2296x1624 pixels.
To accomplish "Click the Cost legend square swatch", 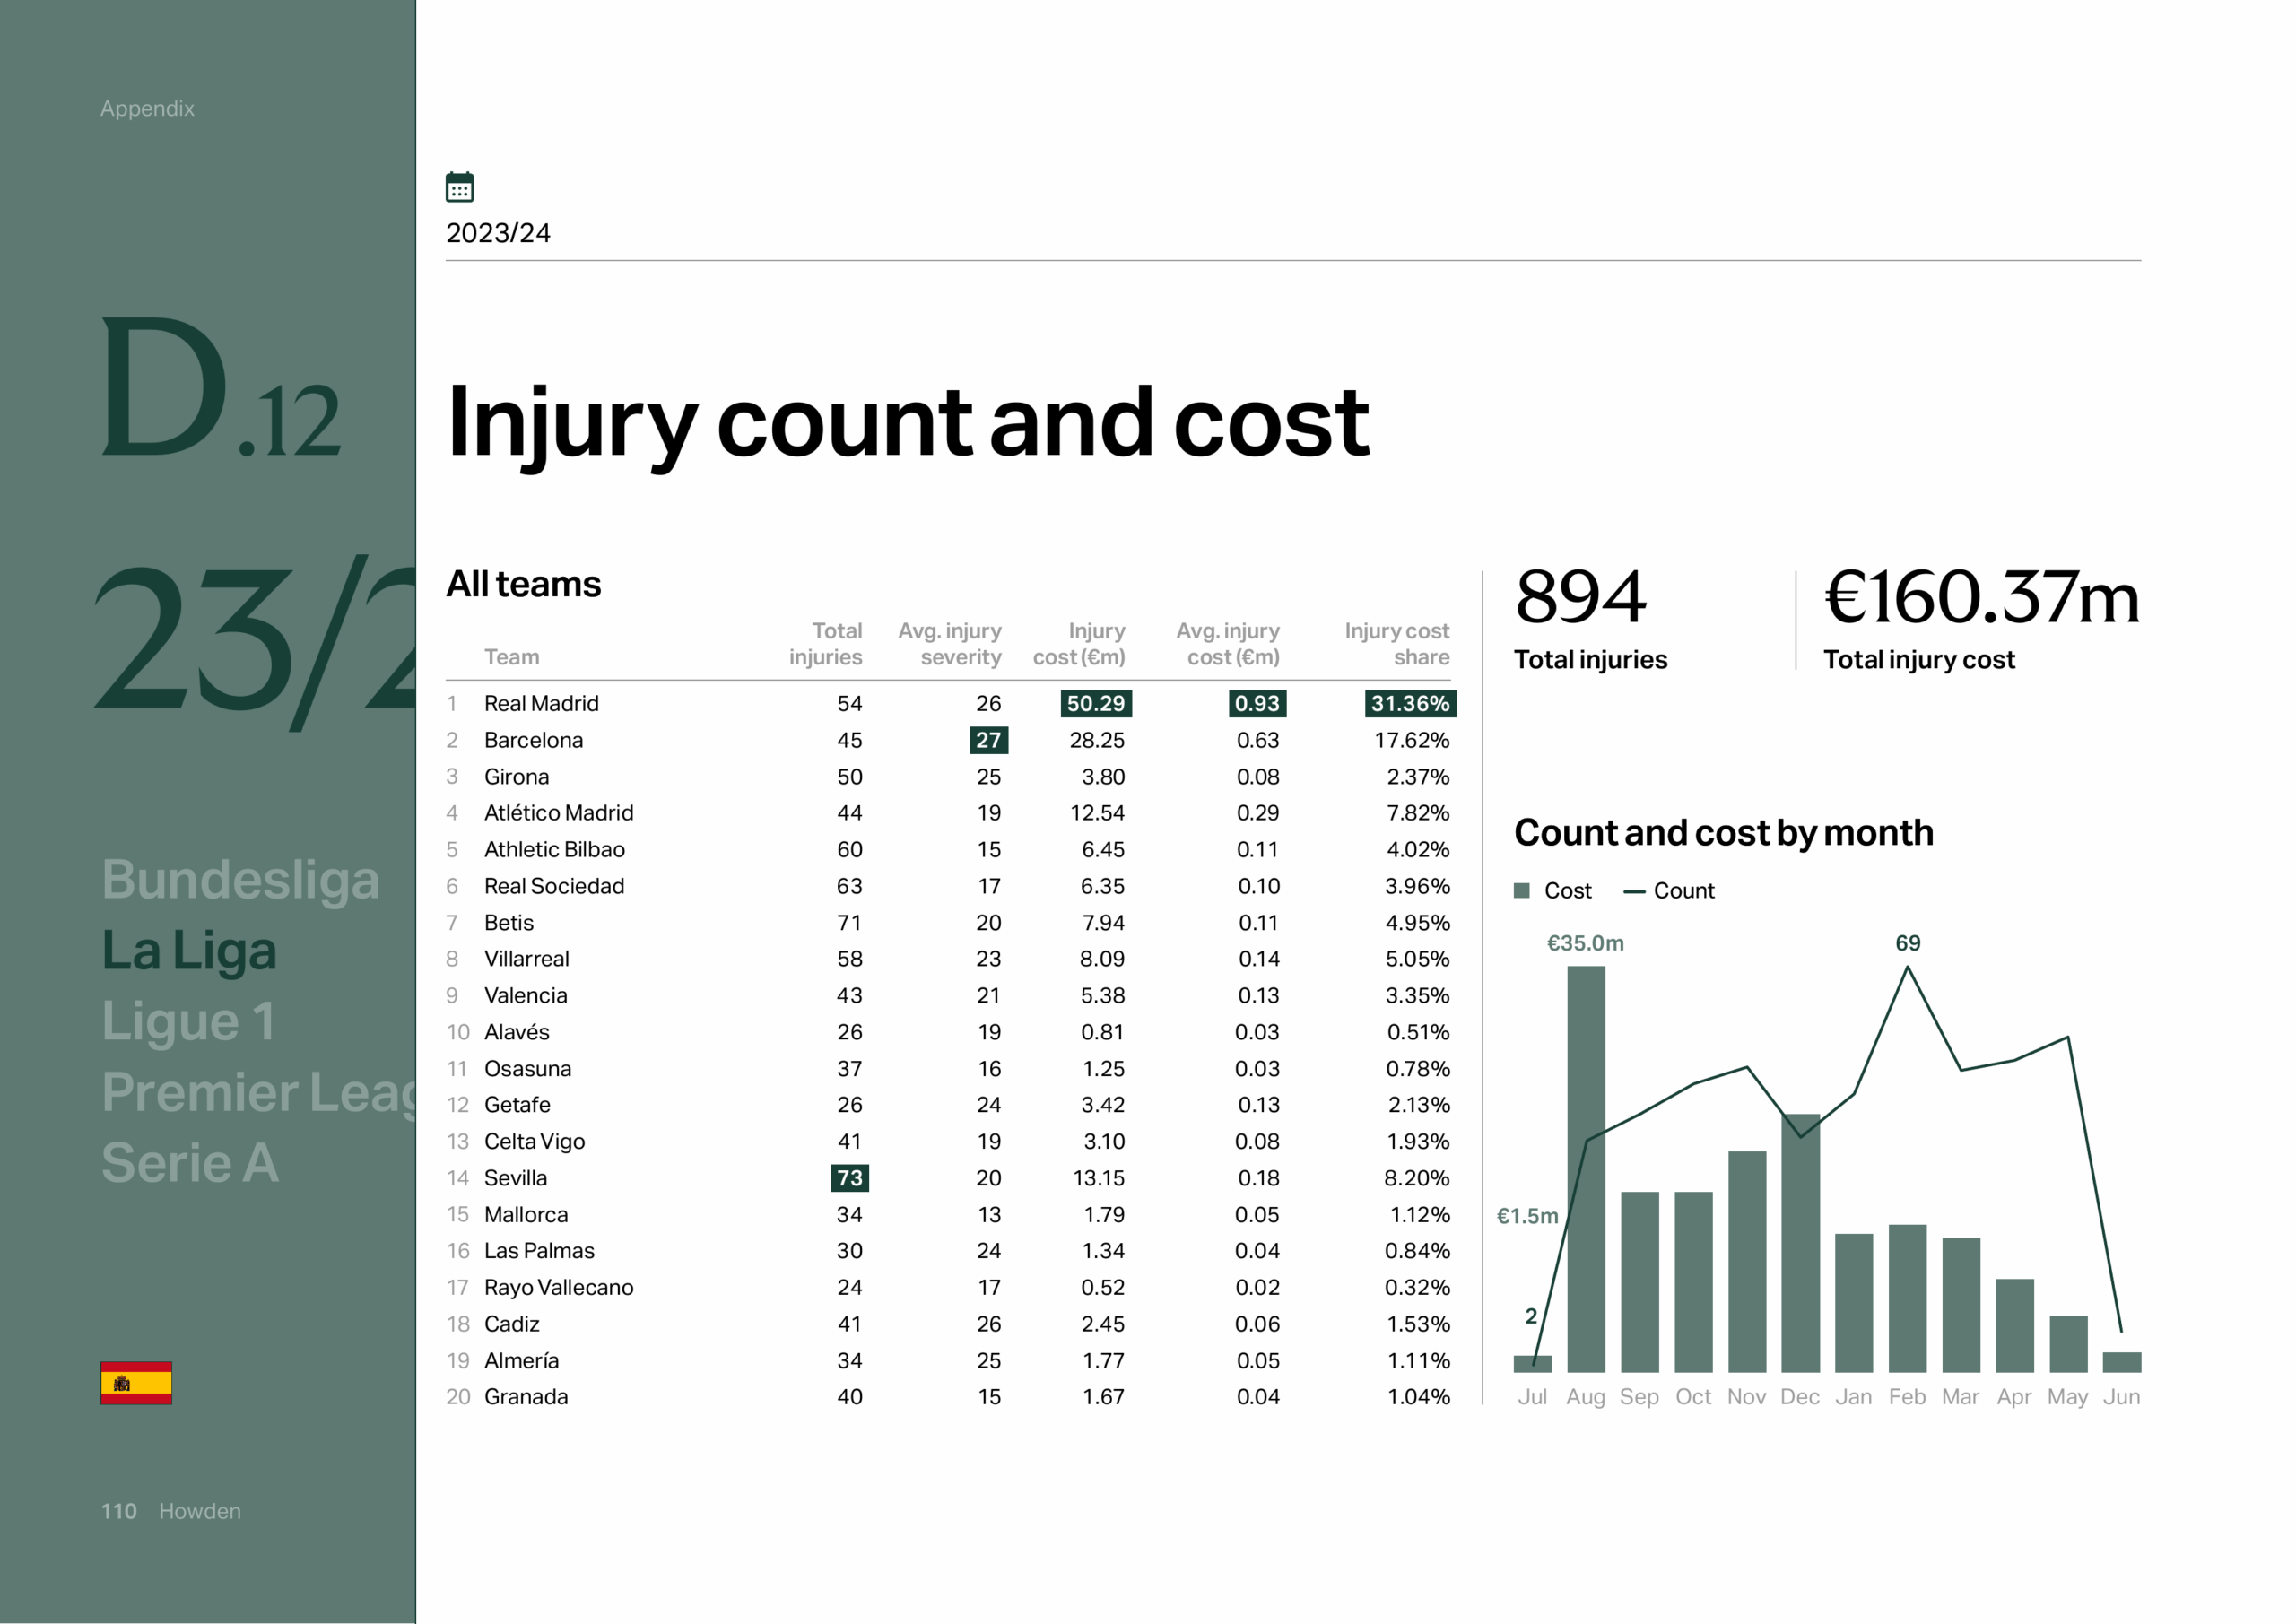I will tap(1522, 890).
